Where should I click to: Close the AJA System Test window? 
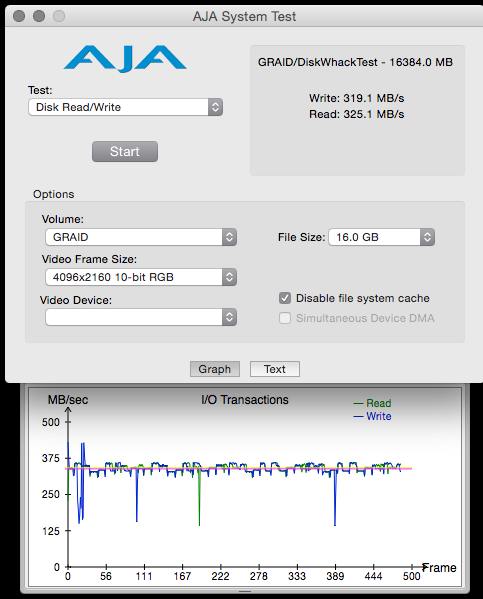coord(19,16)
